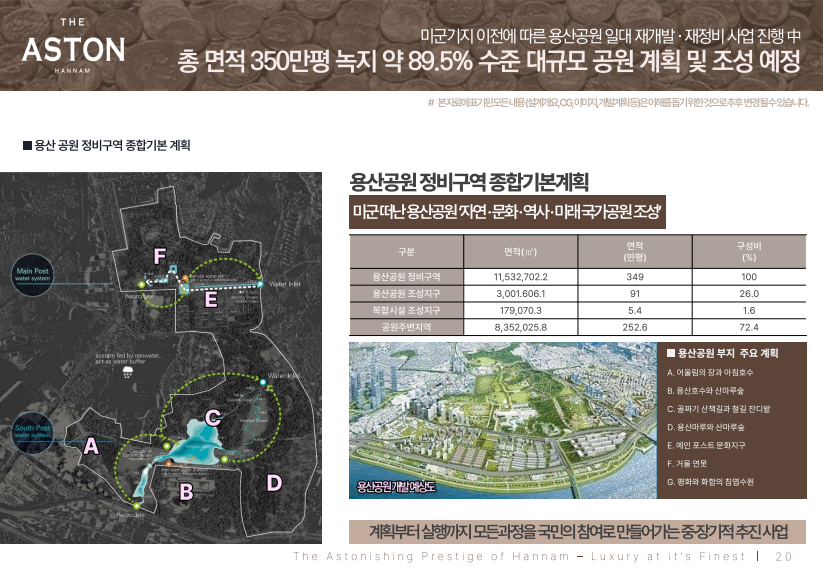Select the 용산공원 정비구역 table row label

406,275
